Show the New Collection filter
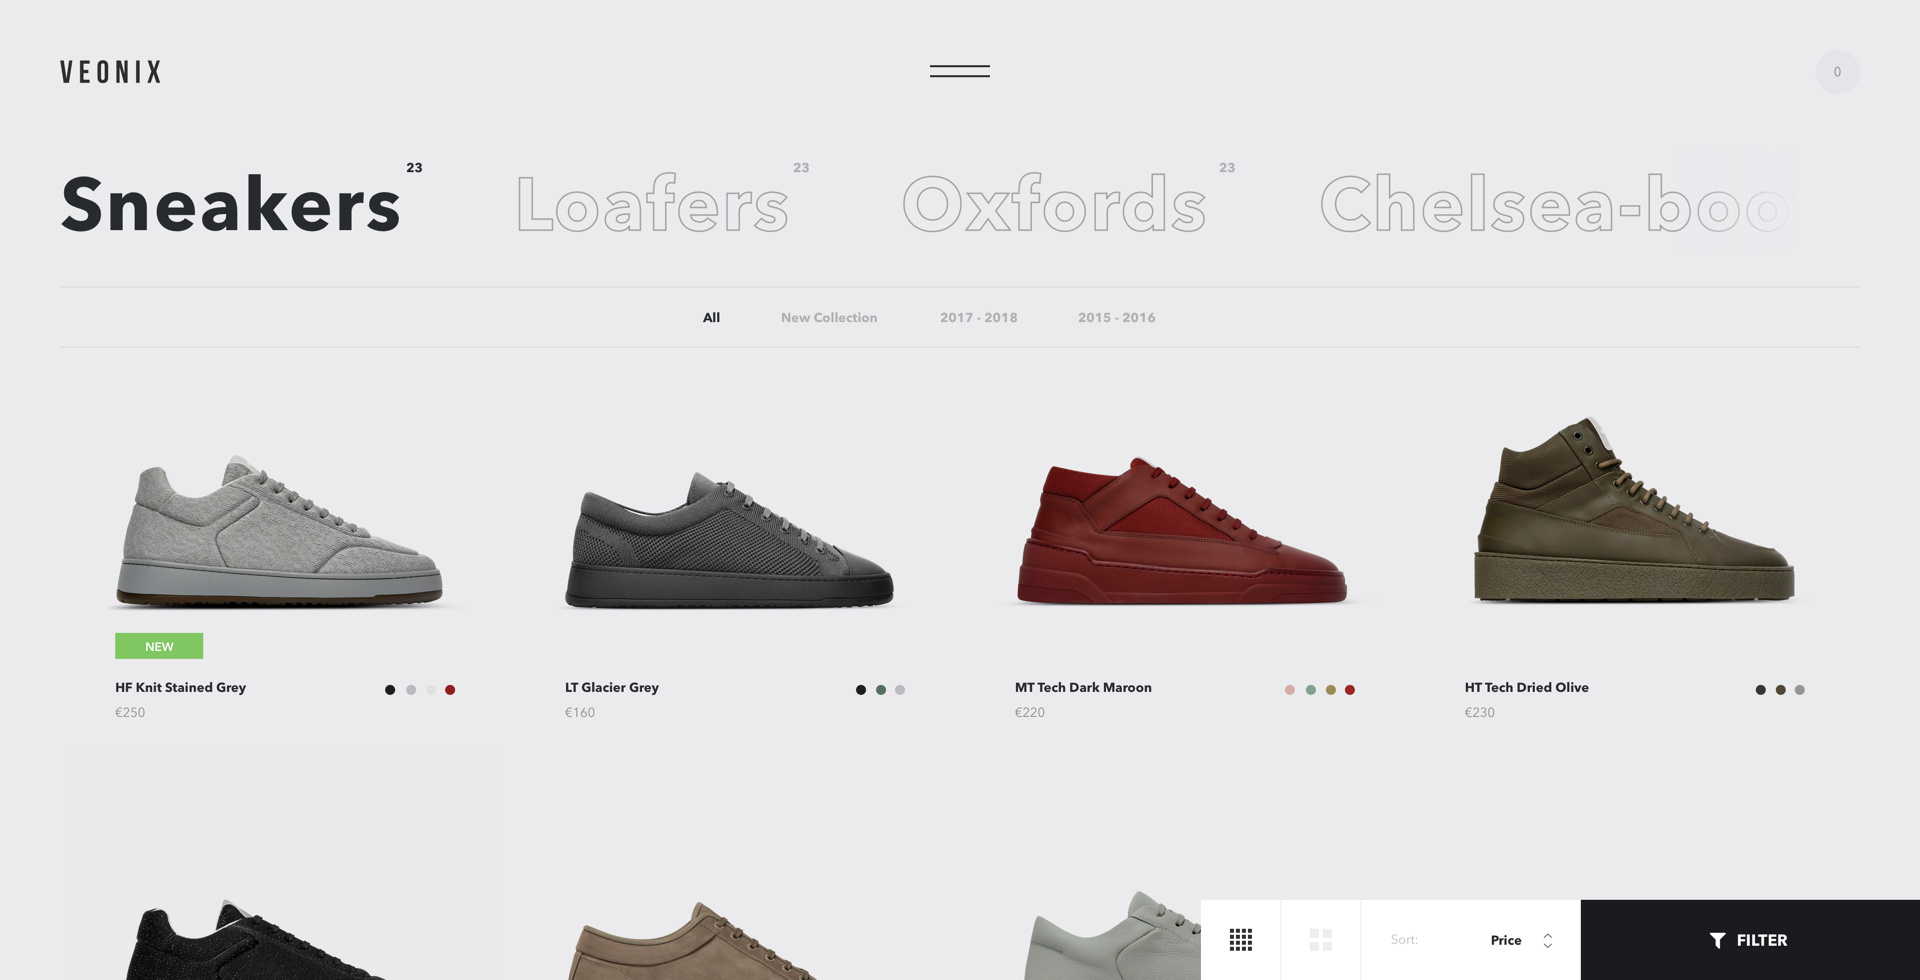Viewport: 1920px width, 980px height. click(x=829, y=317)
